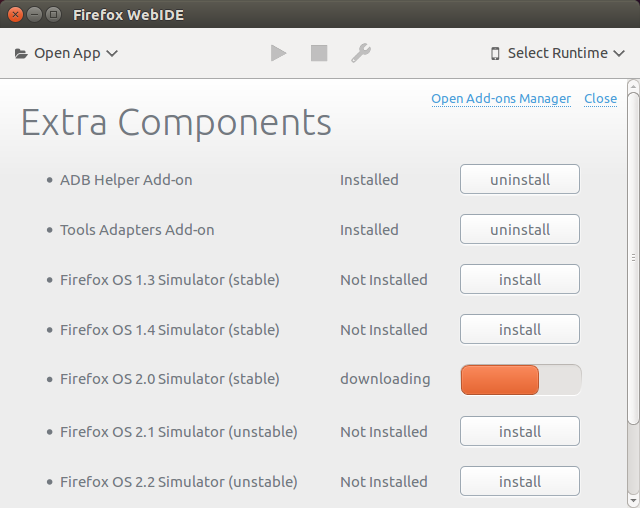This screenshot has height=508, width=640.
Task: Click the Firefox OS 2.0 download progress bar
Action: click(521, 380)
